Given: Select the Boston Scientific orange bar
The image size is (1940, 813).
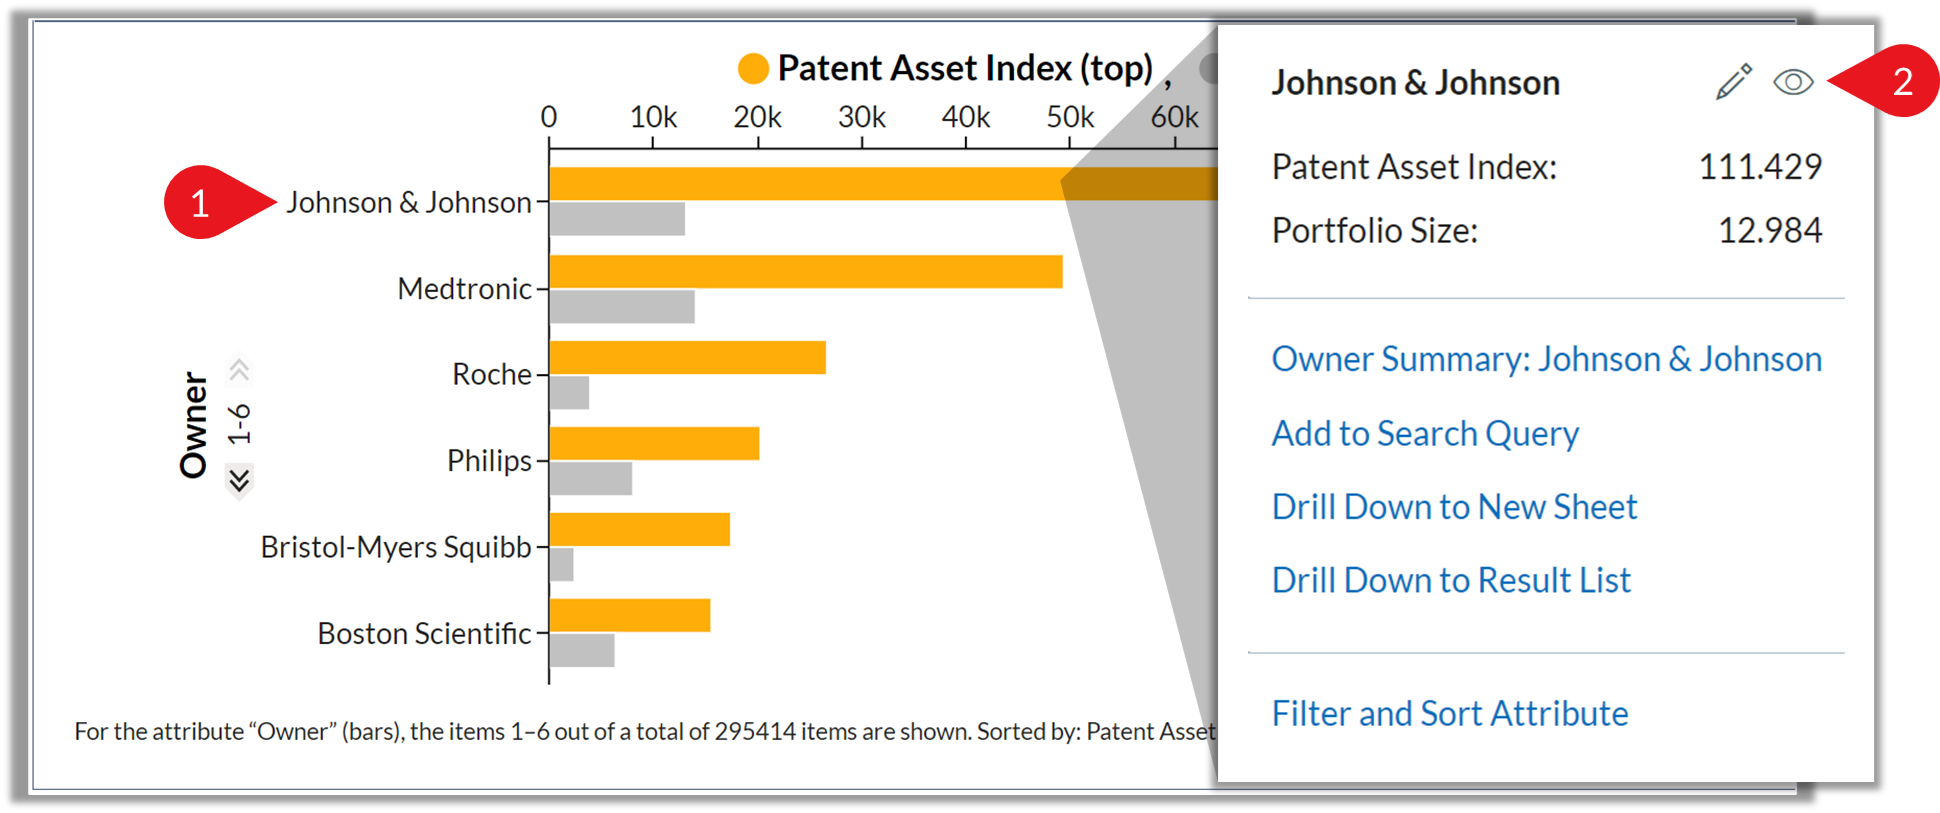Looking at the screenshot, I should [x=630, y=616].
